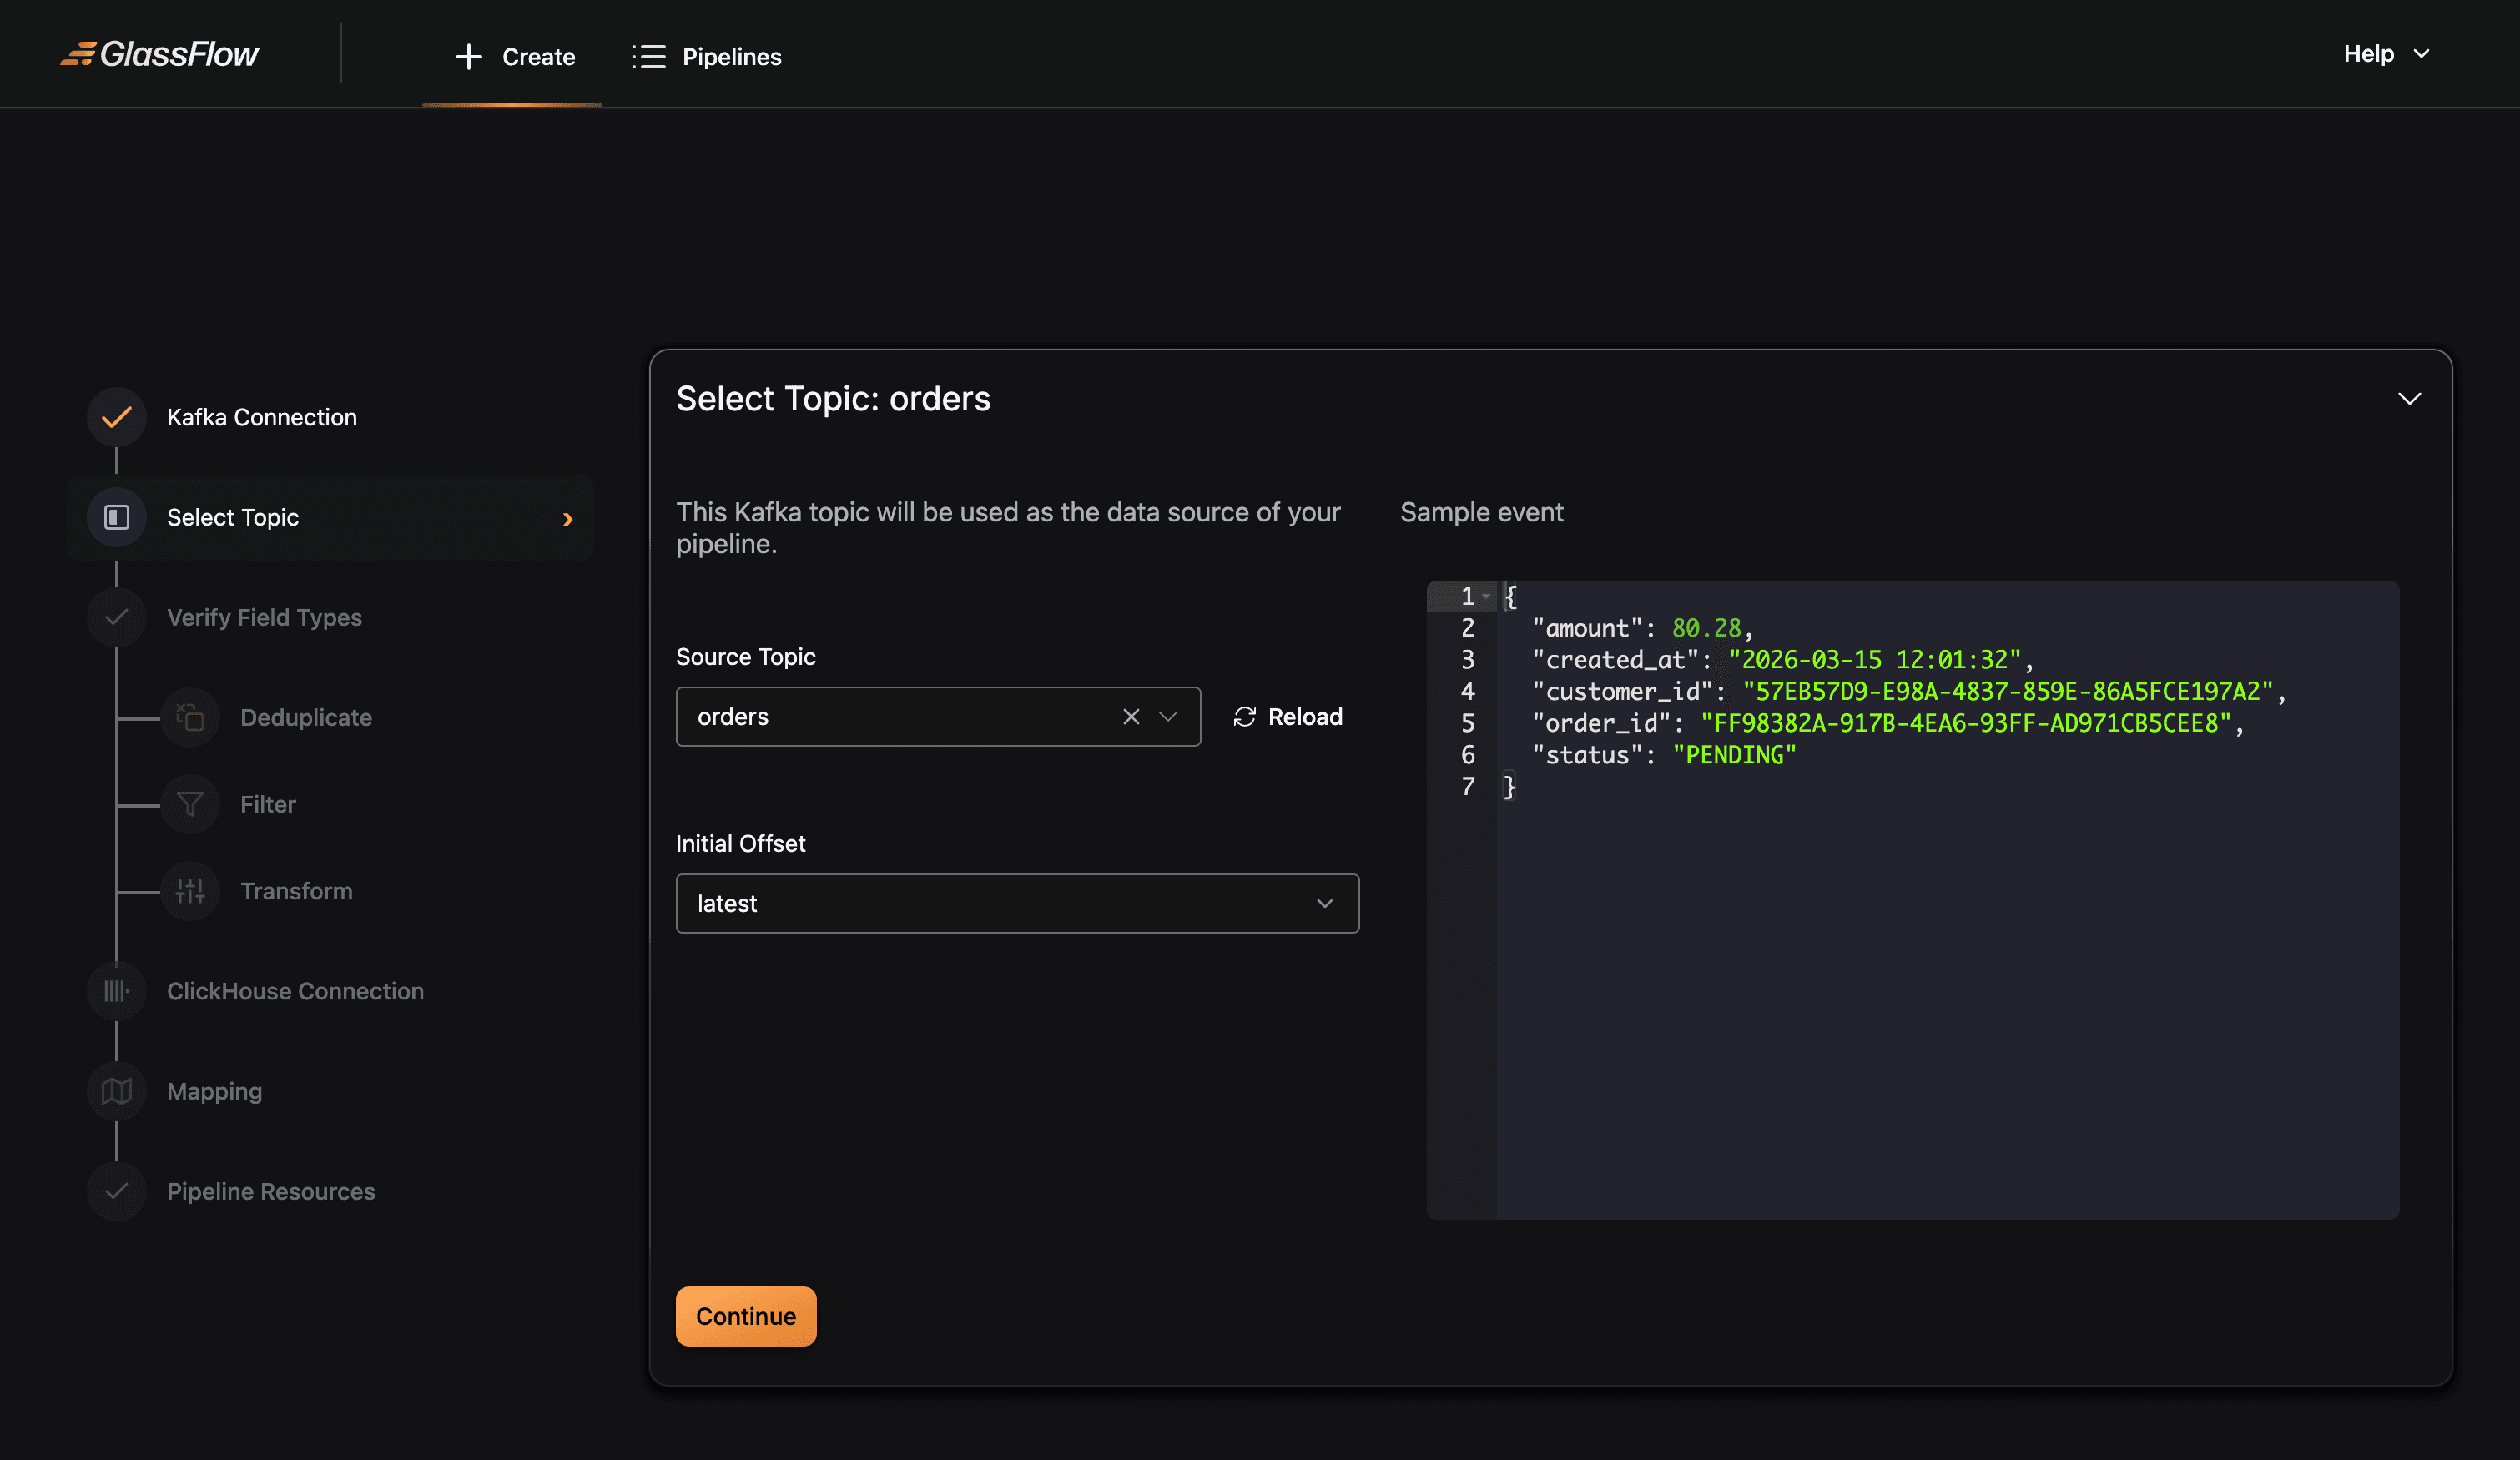This screenshot has height=1460, width=2520.
Task: Reload the topic list
Action: [1288, 717]
